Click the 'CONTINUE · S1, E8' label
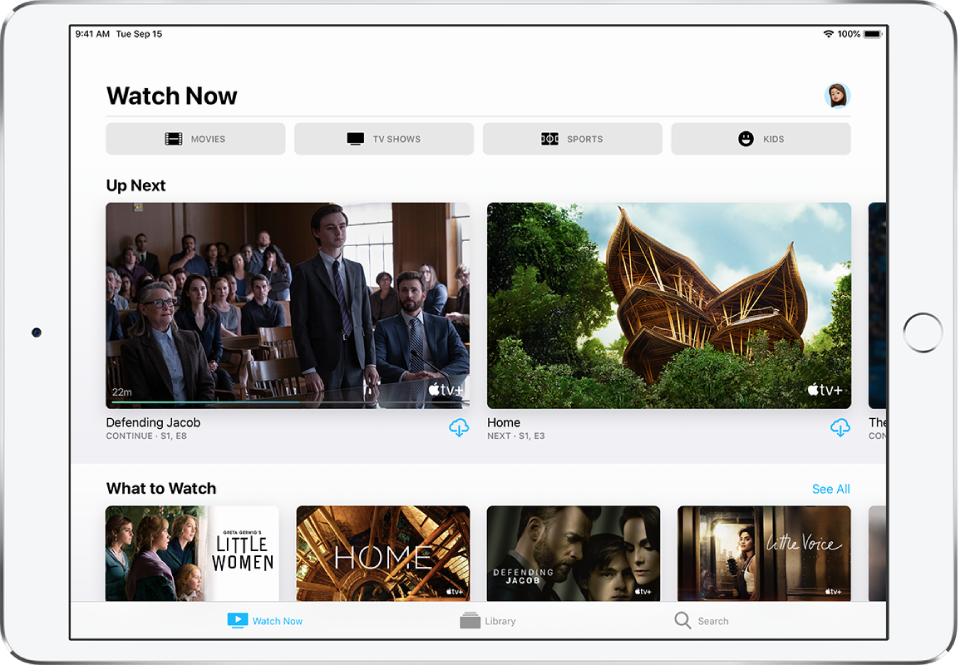Viewport: 960px width, 665px height. click(x=146, y=436)
